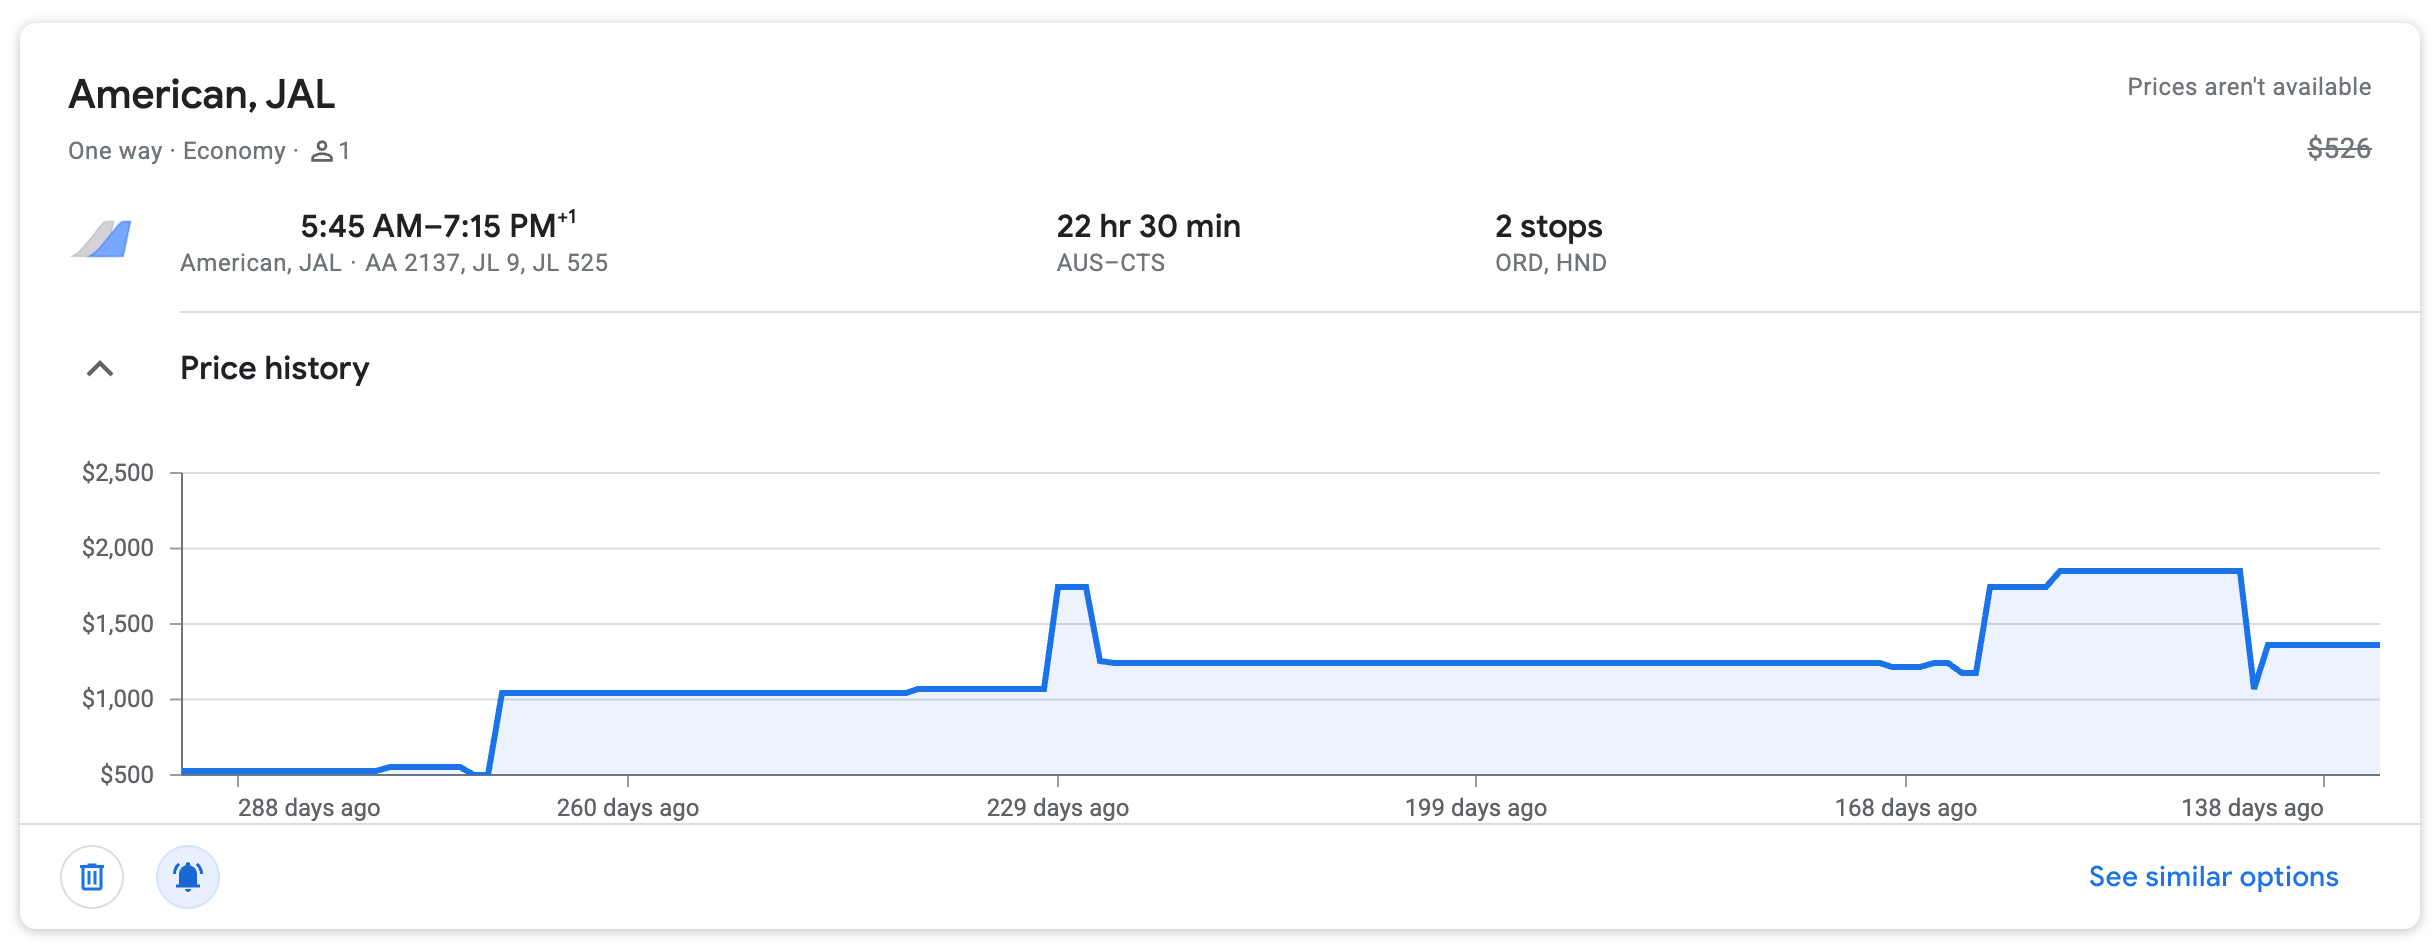Click the price spike near 229 days ago
Screen dimensions: 2435x947
(x=1072, y=587)
